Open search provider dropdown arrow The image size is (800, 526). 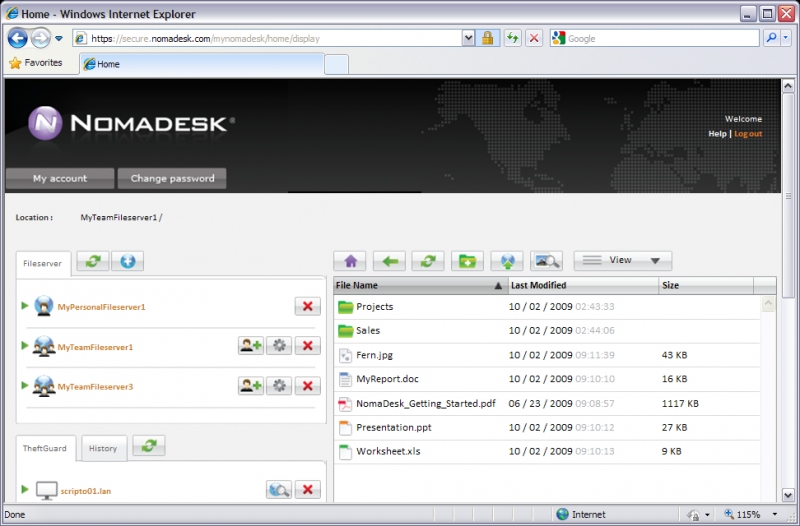point(786,38)
